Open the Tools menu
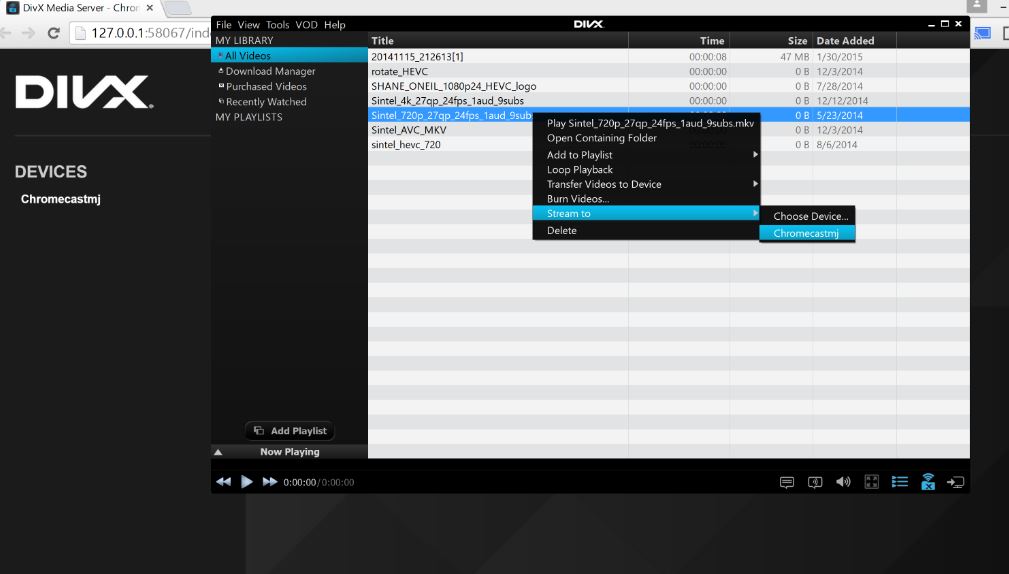 point(277,24)
